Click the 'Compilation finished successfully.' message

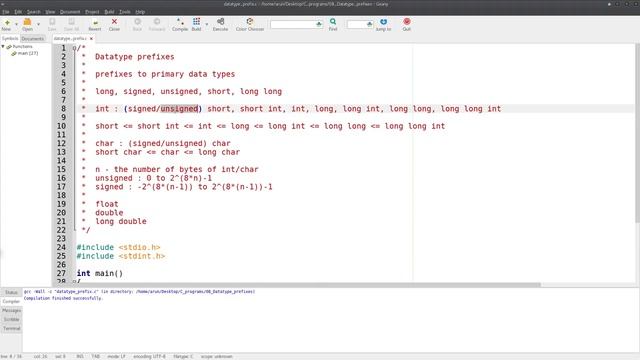tap(63, 298)
